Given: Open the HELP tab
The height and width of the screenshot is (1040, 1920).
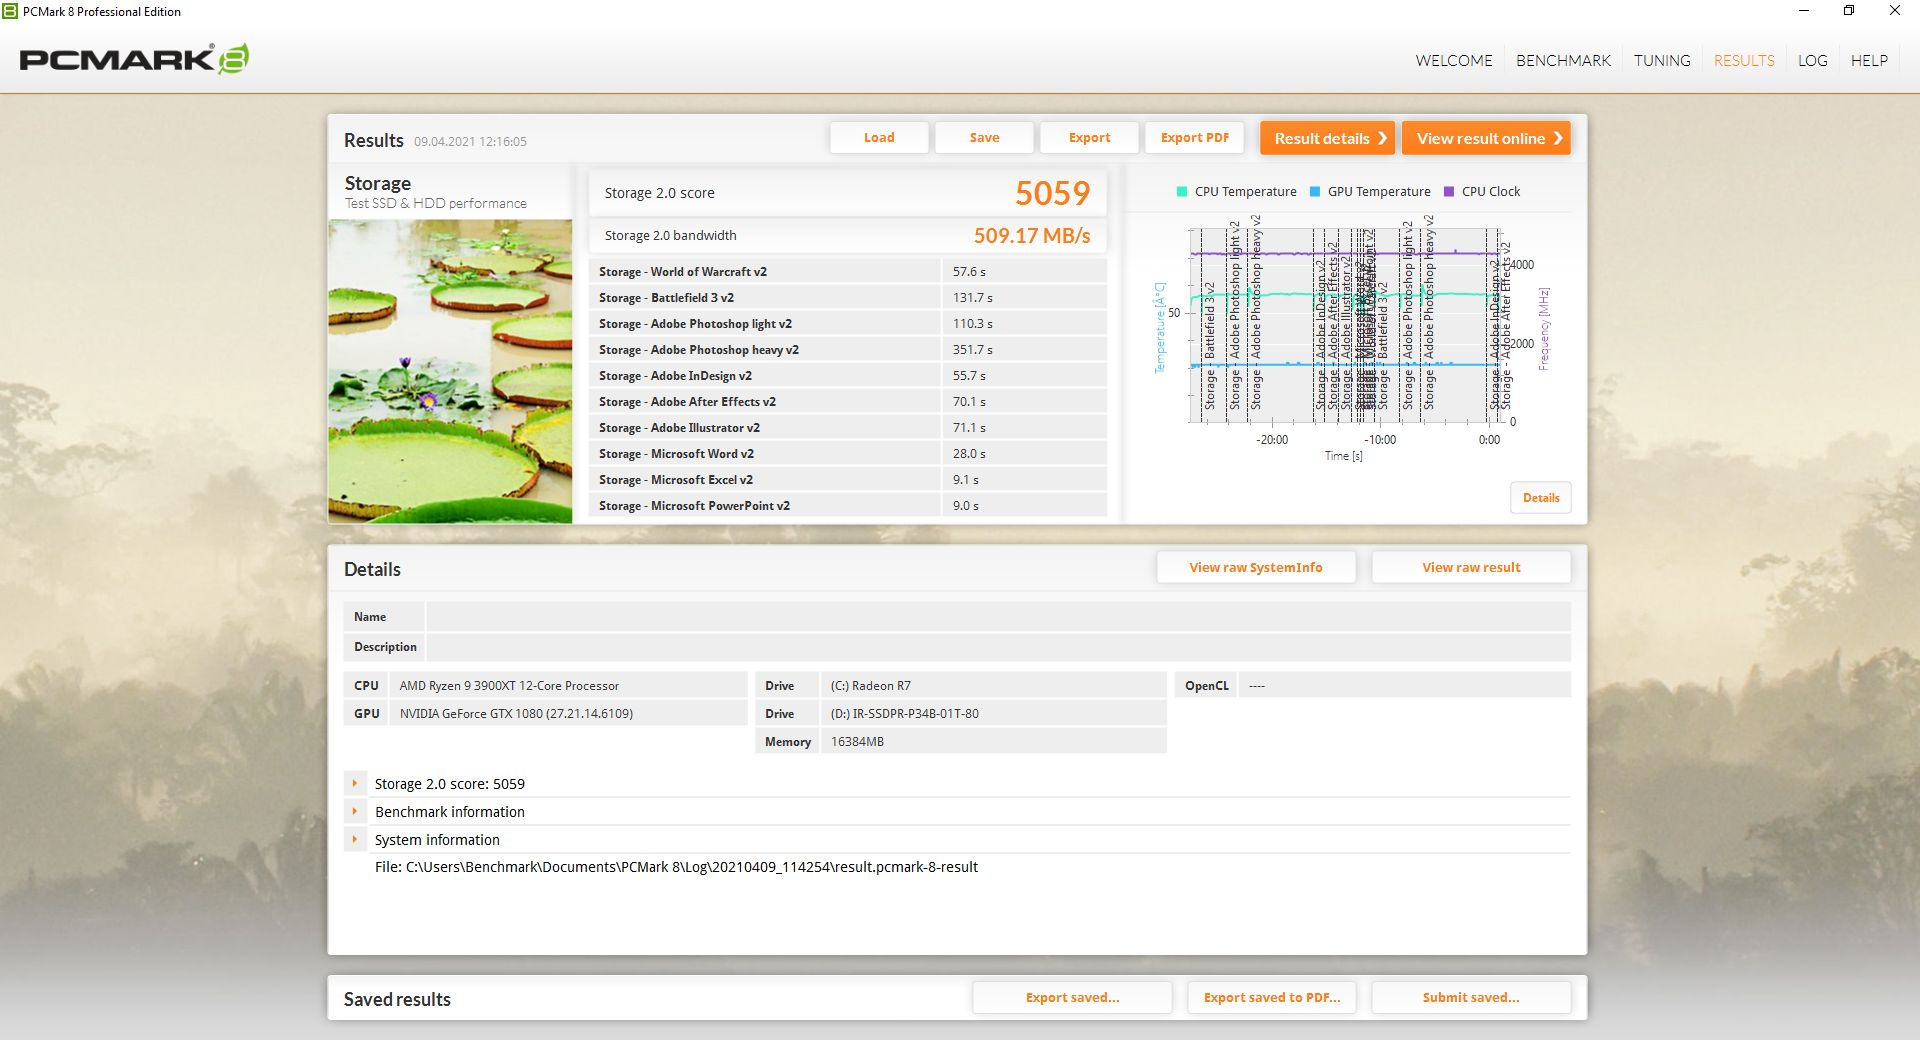Looking at the screenshot, I should [1869, 60].
